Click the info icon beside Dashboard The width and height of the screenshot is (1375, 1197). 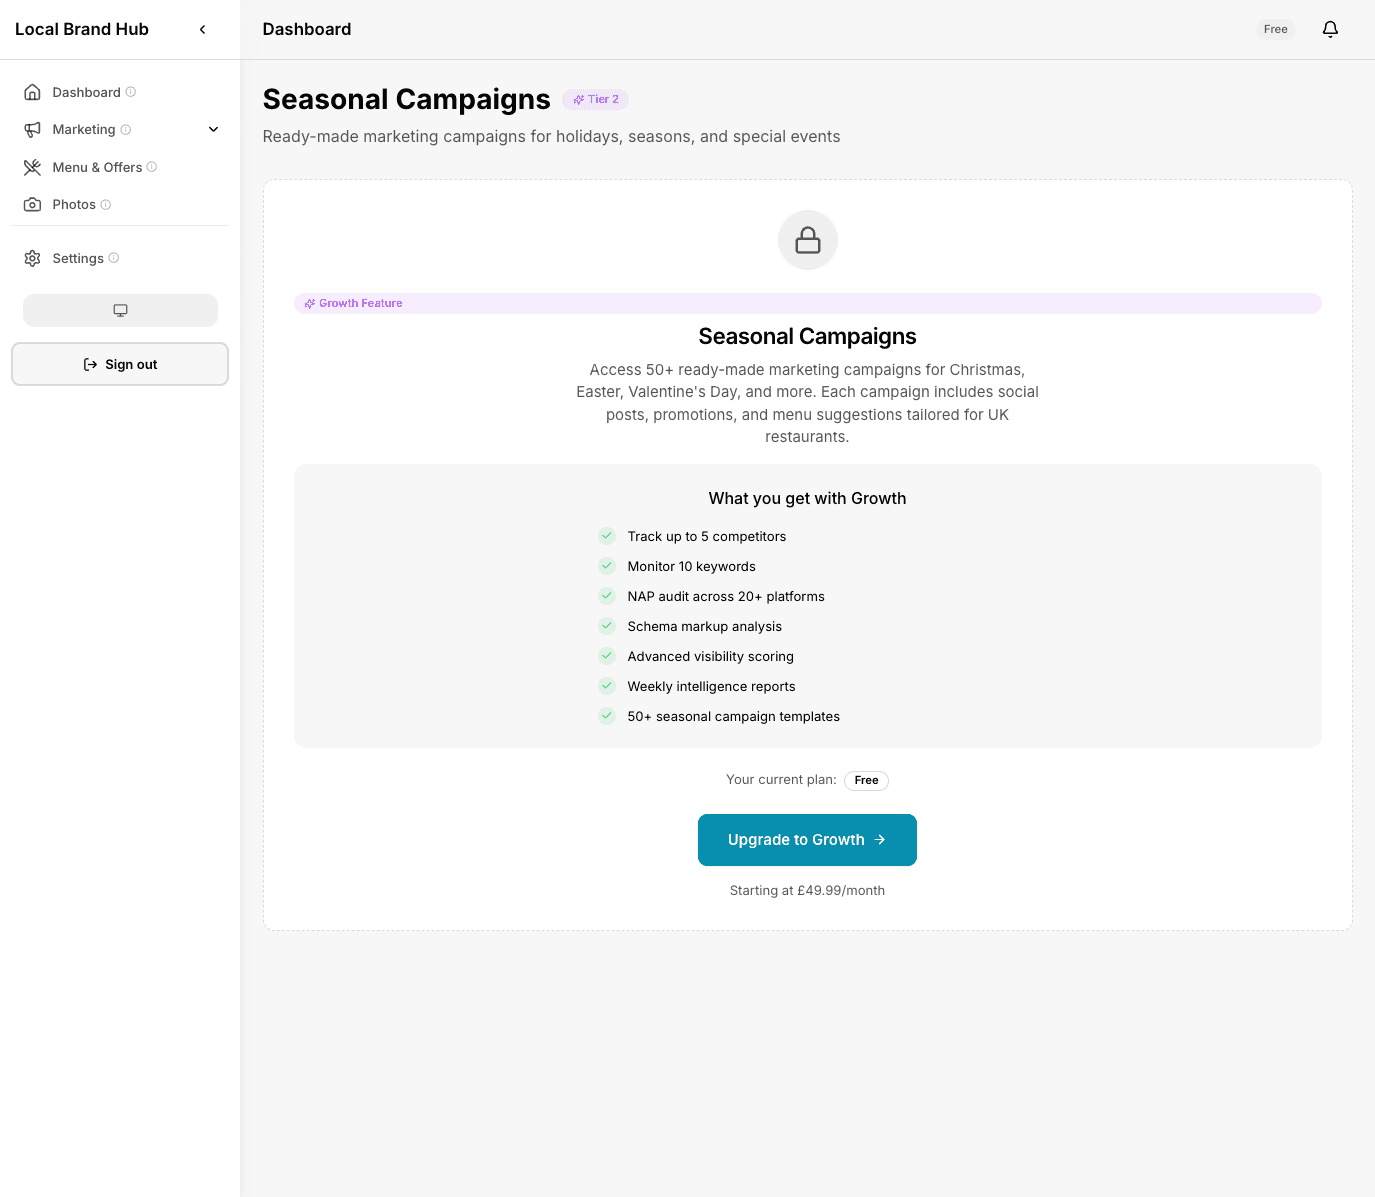pos(131,92)
